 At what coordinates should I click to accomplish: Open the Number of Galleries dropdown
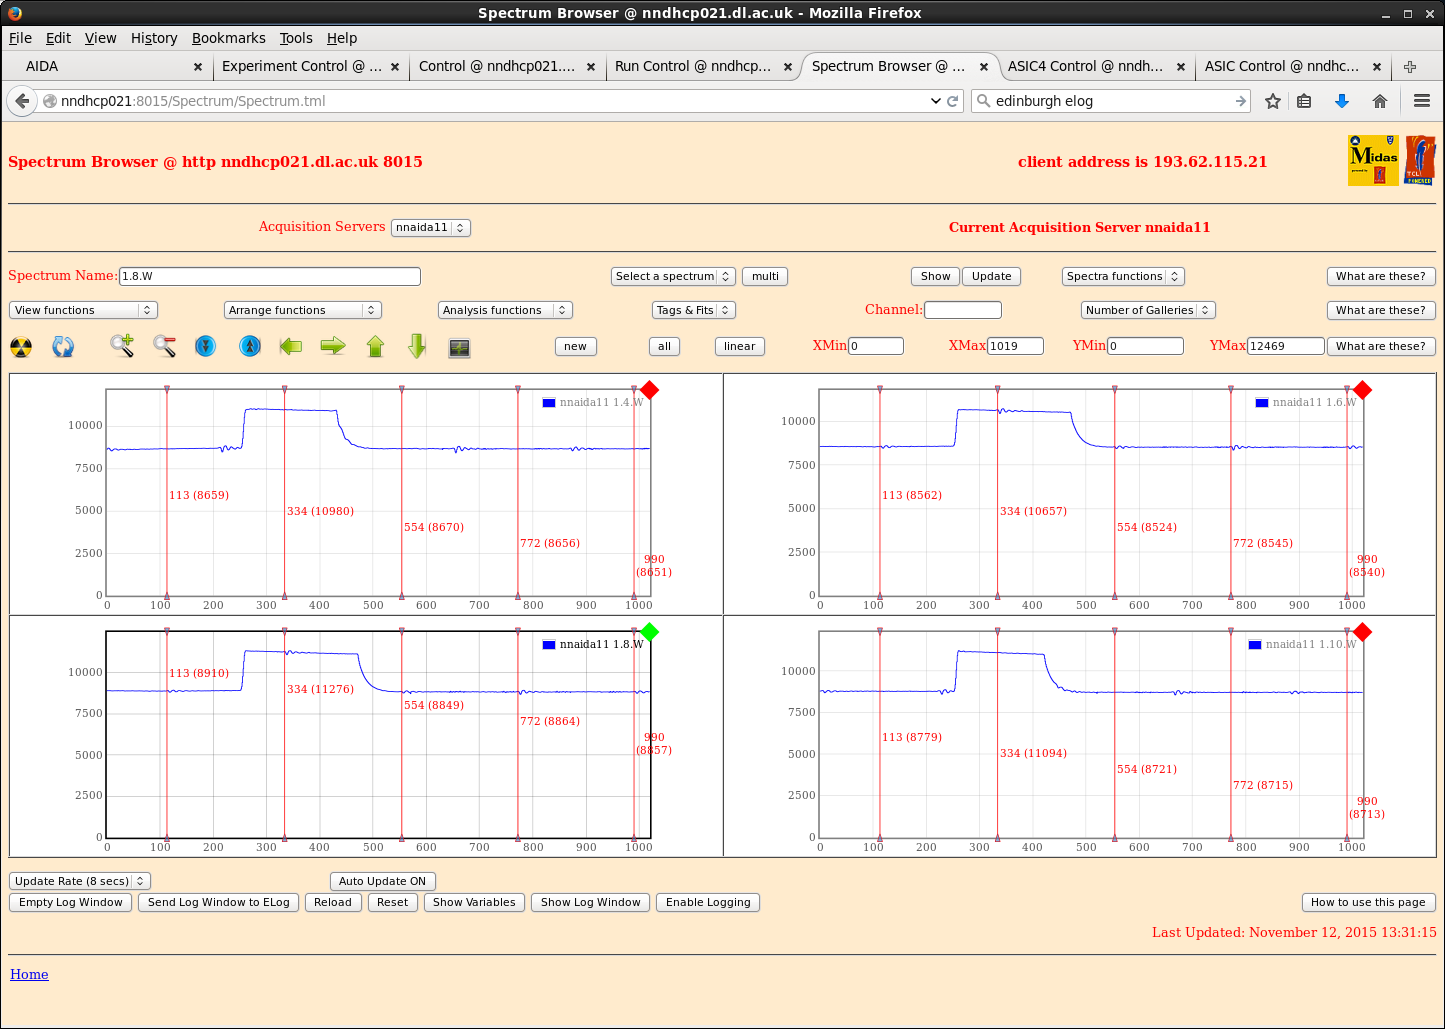click(1148, 310)
